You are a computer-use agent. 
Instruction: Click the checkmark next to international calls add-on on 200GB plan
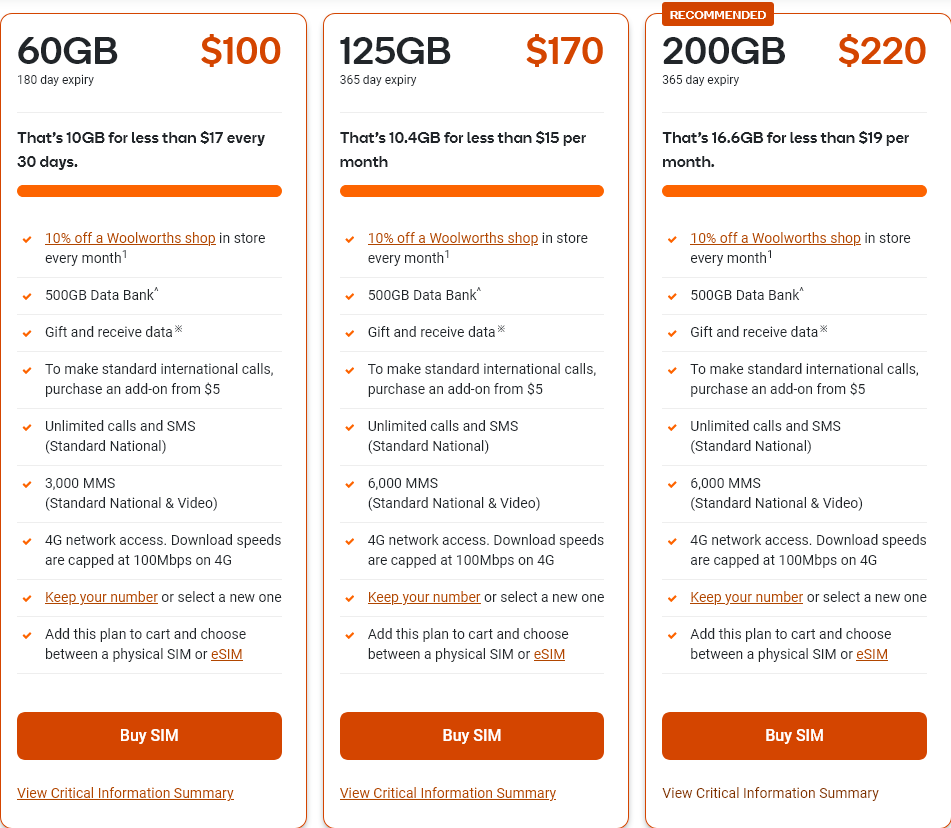672,369
